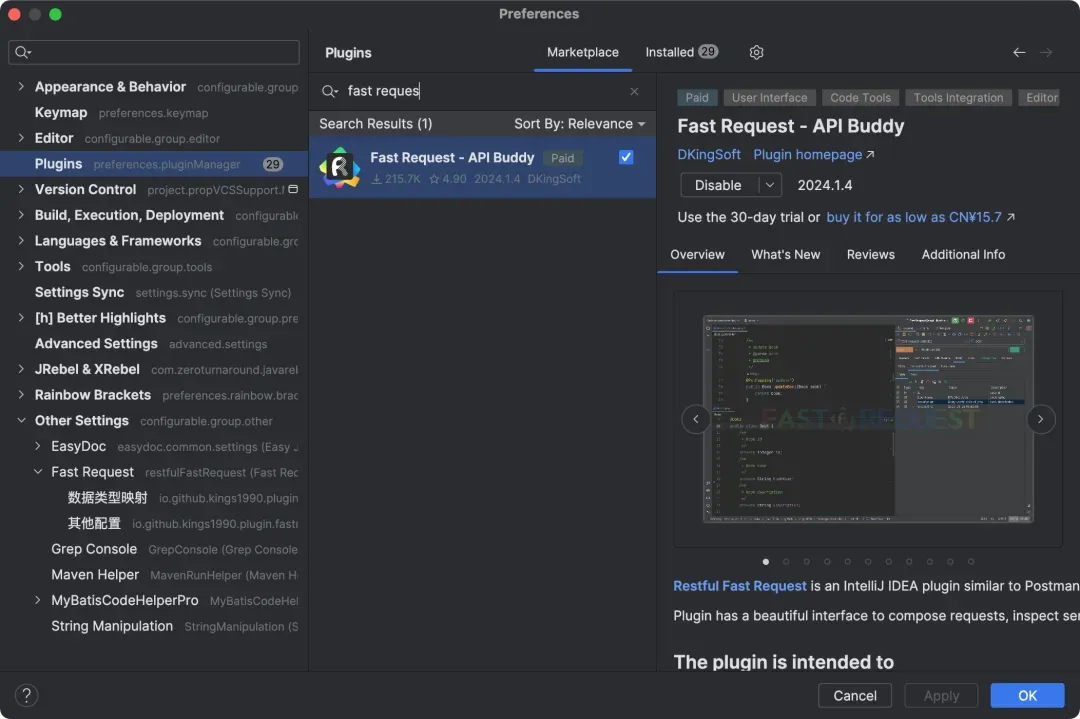
Task: Select the String Manipulation entry
Action: 154,626
